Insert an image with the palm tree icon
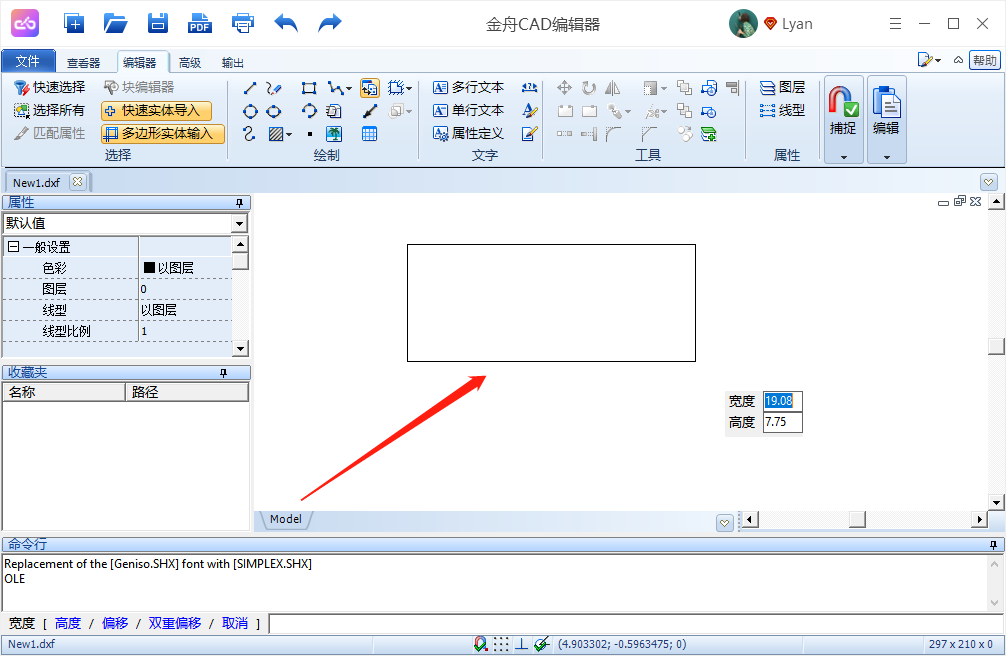 [334, 134]
